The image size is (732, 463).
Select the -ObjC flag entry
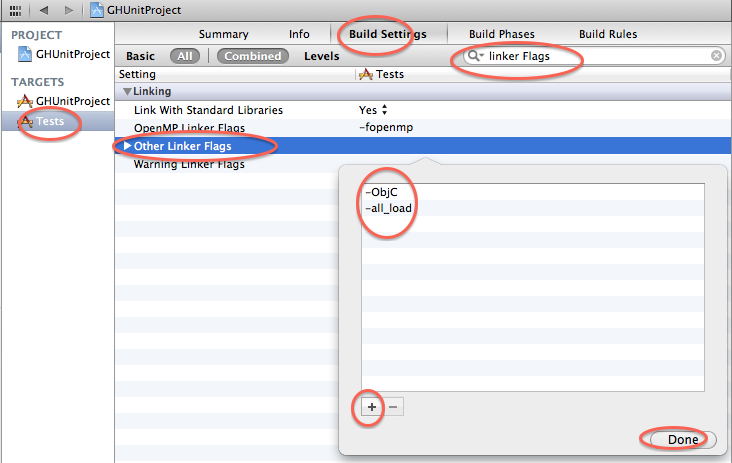tap(533, 192)
